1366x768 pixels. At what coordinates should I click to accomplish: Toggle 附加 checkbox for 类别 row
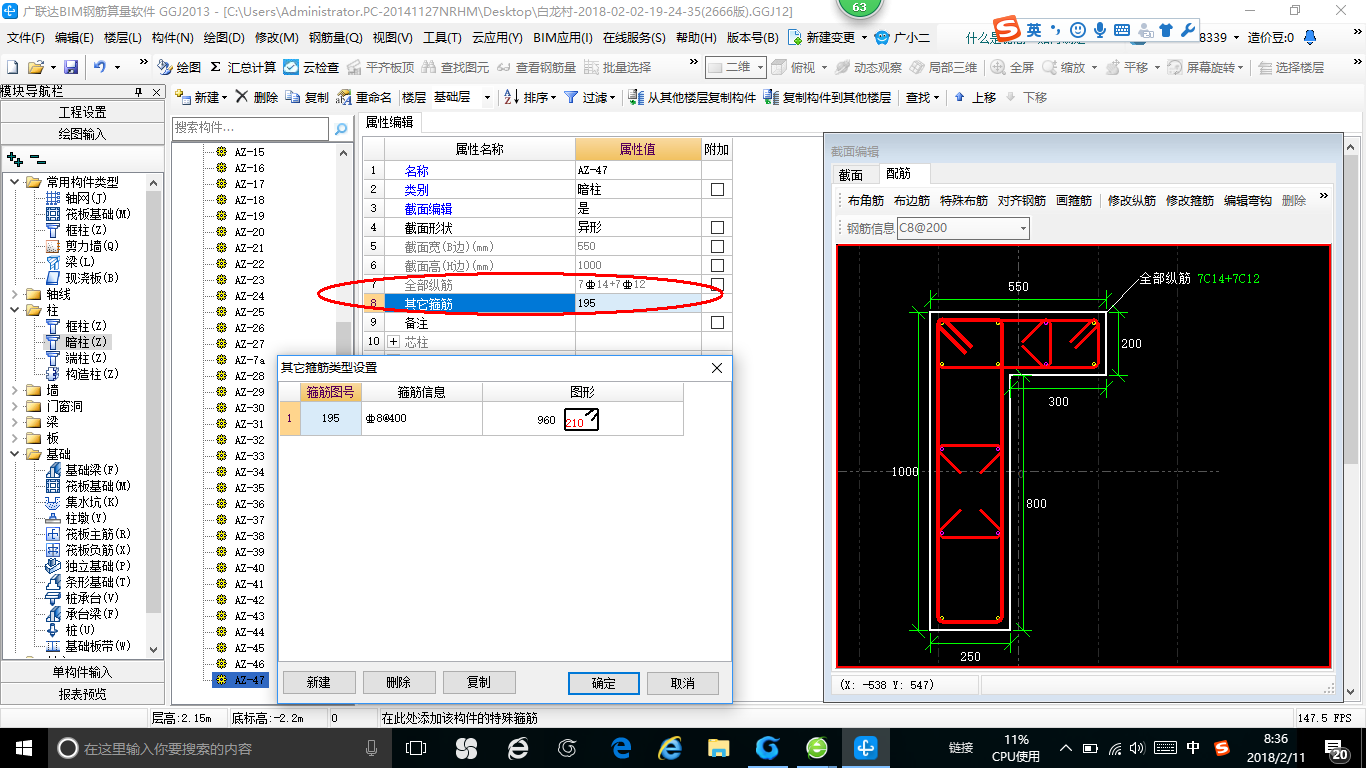click(x=717, y=189)
